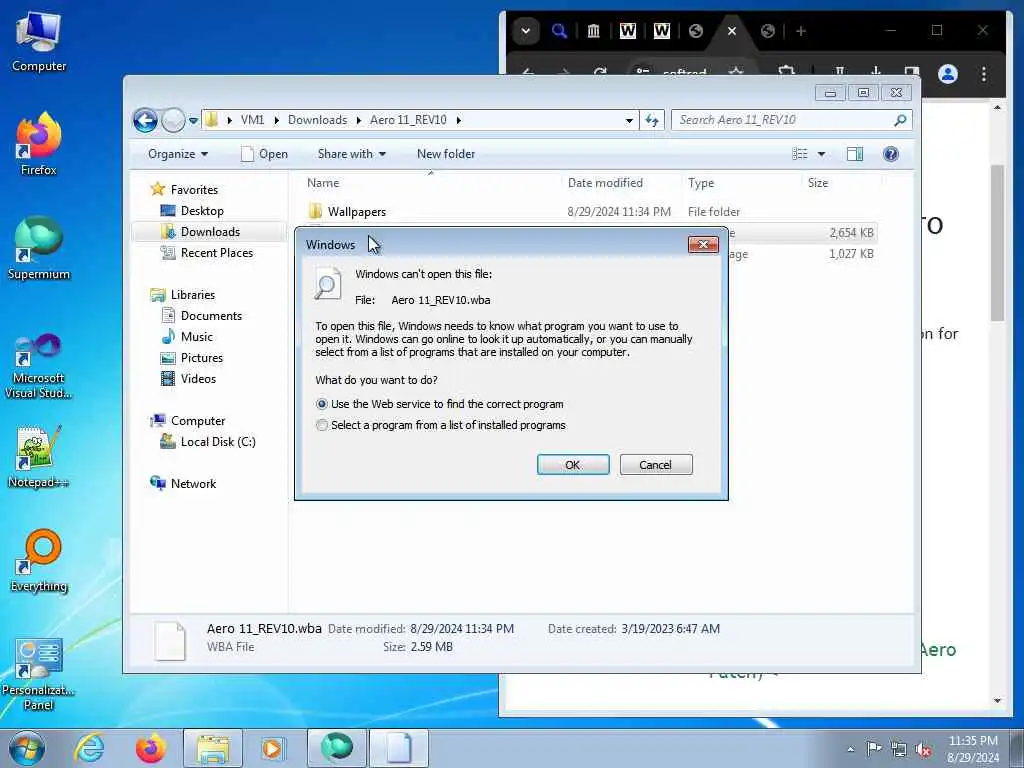
Task: Open the browser tab search dropdown
Action: [x=526, y=31]
